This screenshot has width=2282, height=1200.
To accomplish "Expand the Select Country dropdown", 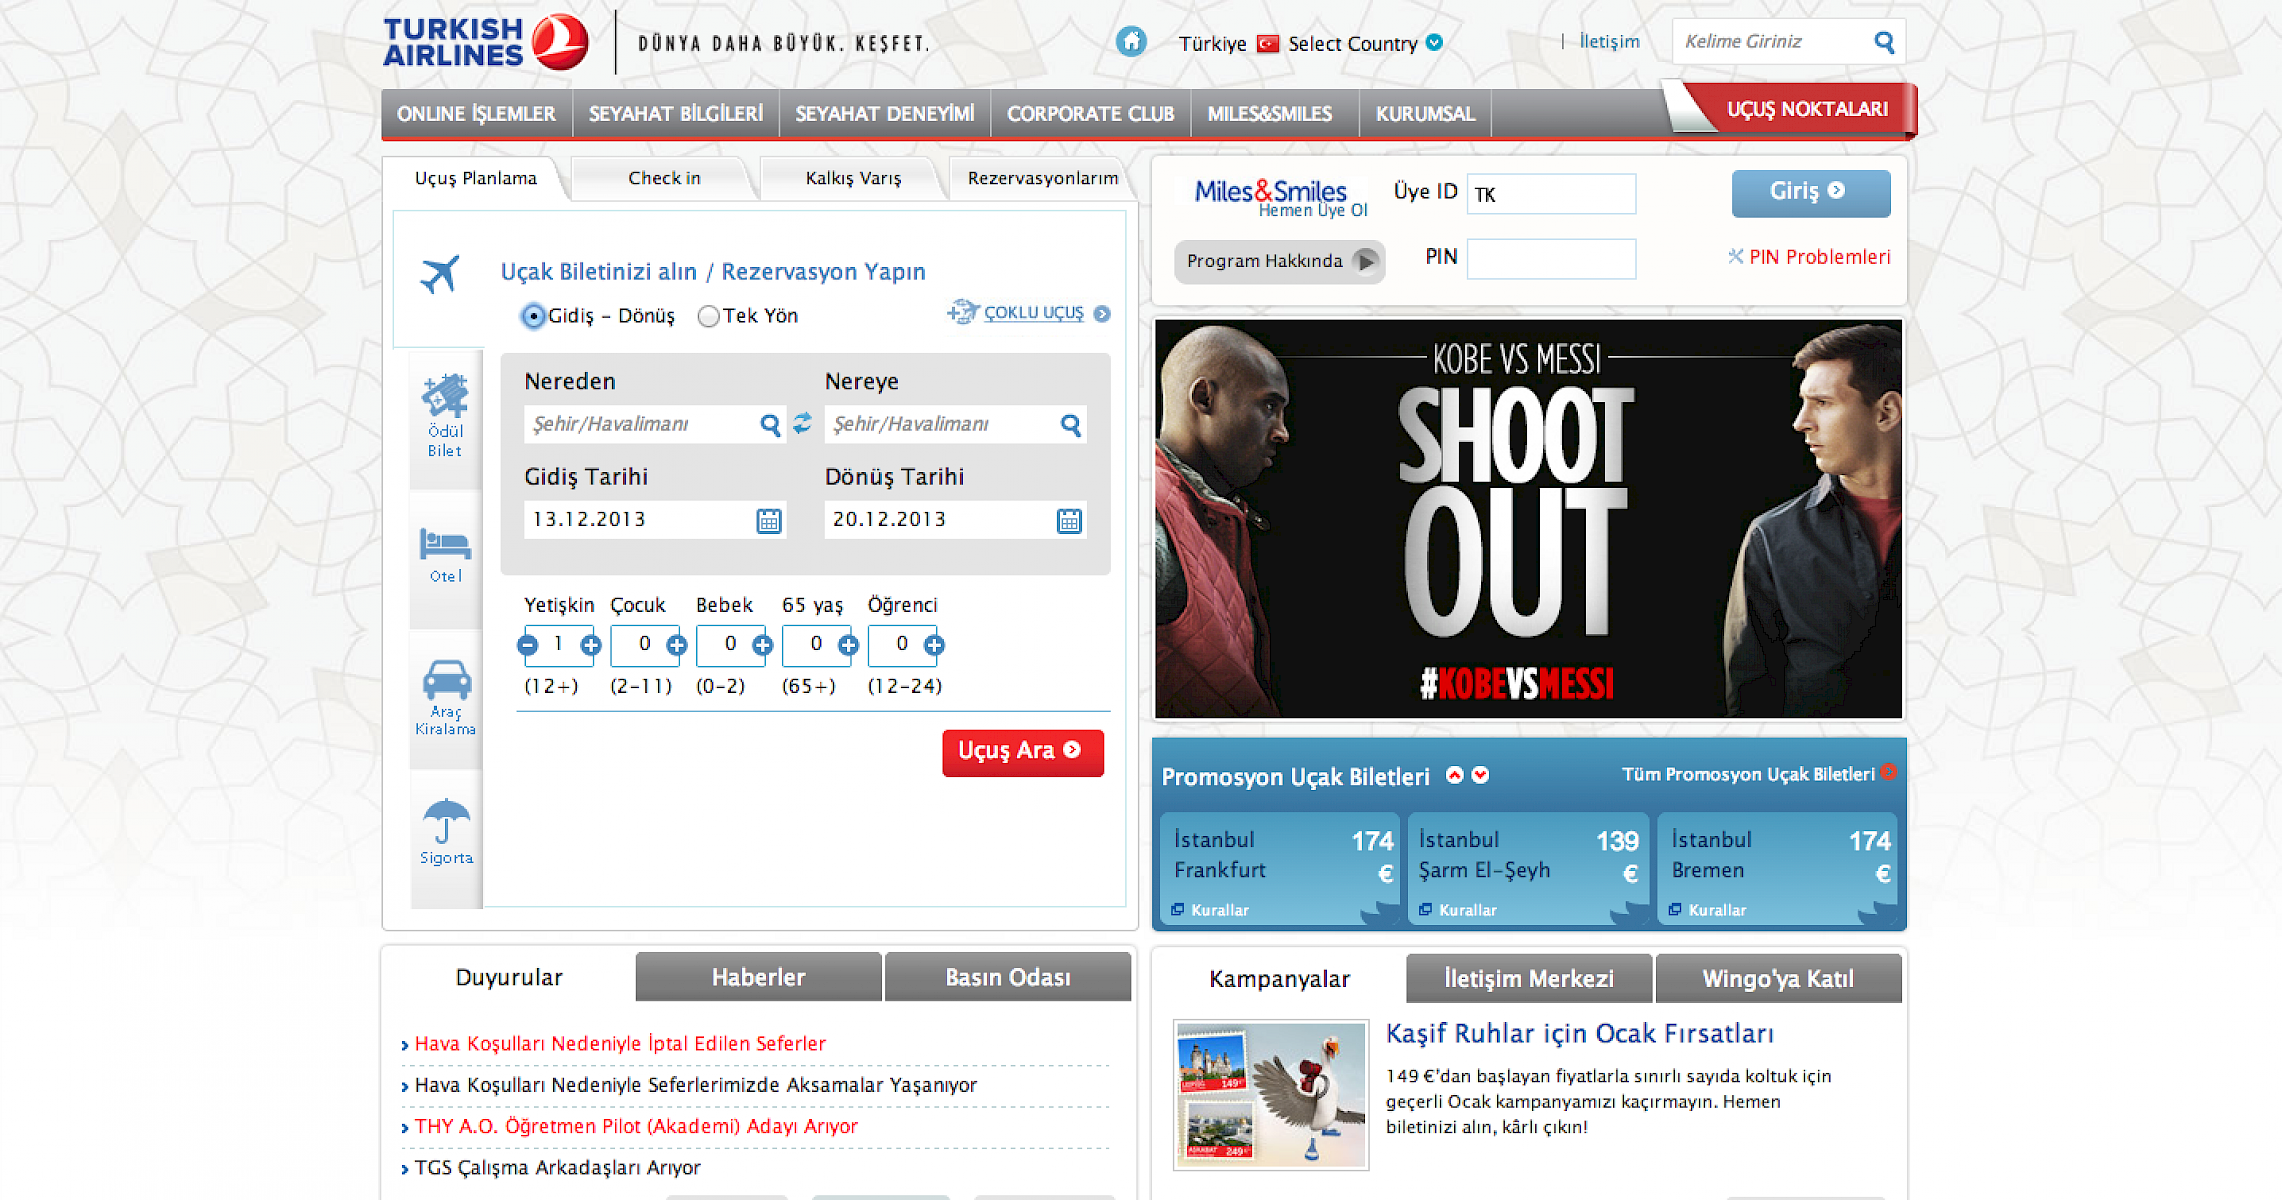I will [x=1434, y=43].
